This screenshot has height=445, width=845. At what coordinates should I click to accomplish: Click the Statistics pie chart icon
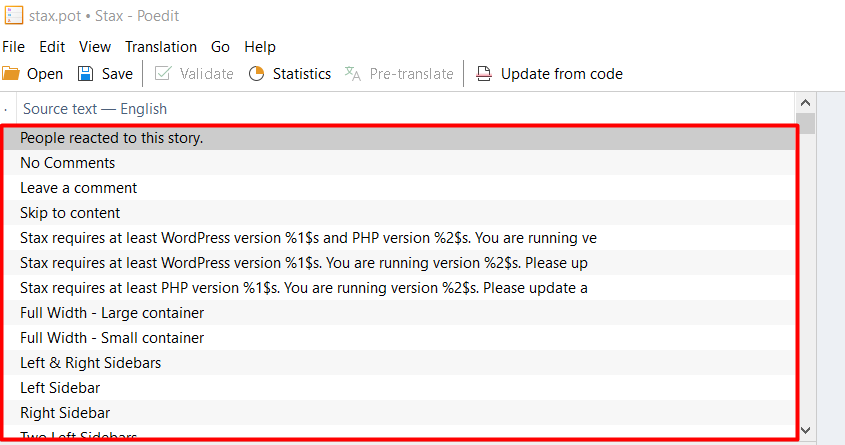(257, 73)
